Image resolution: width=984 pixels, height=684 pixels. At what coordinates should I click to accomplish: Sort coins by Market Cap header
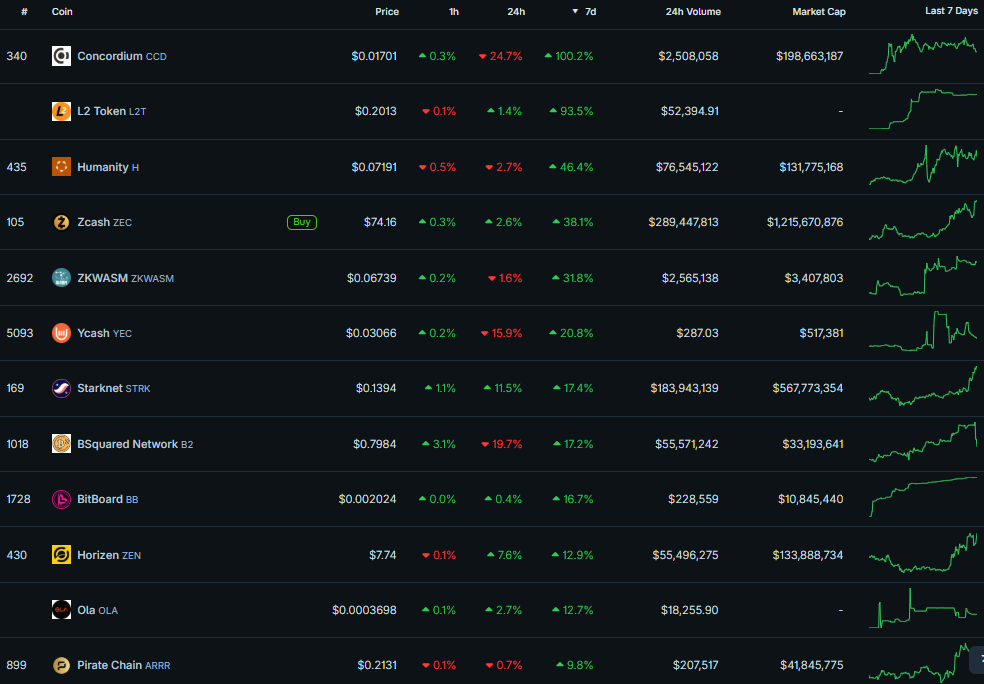point(818,12)
